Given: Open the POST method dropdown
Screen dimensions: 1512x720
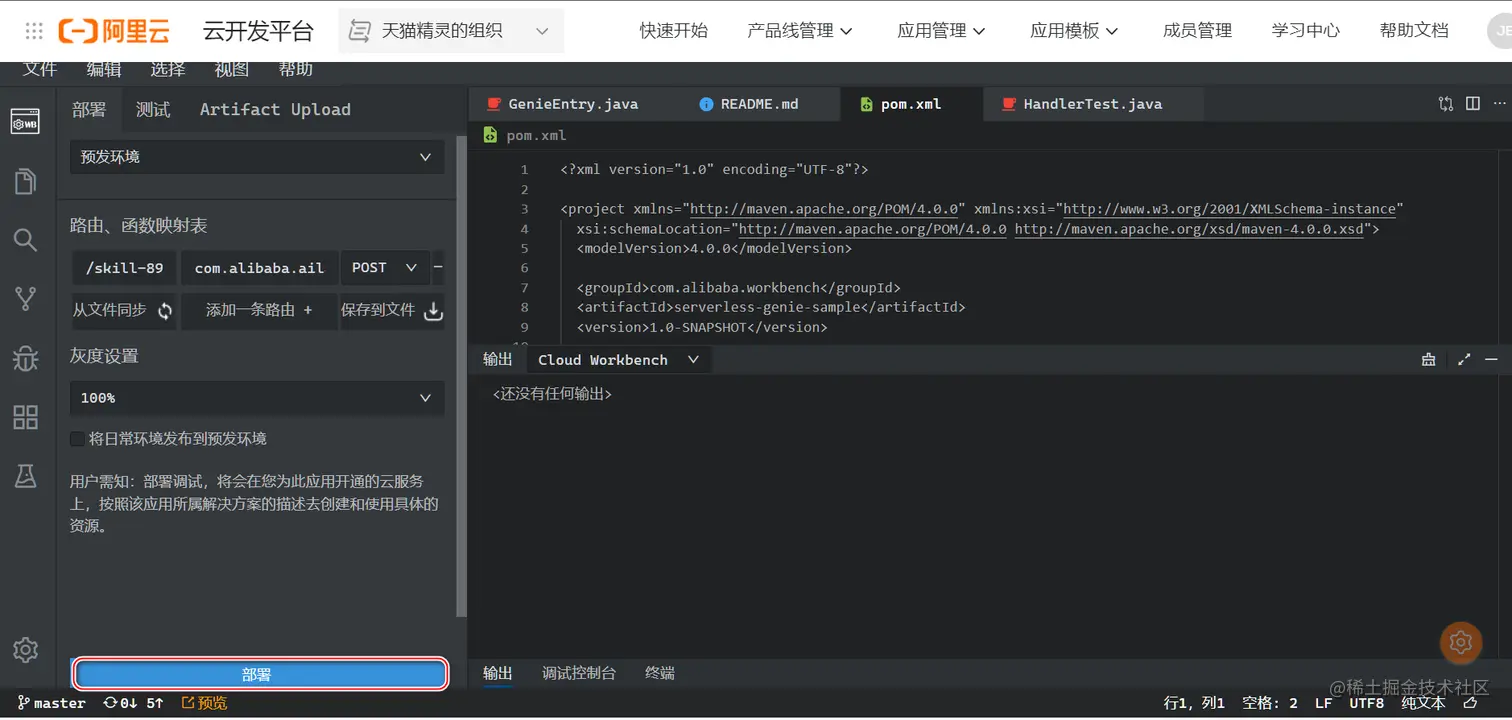Looking at the screenshot, I should (x=385, y=267).
